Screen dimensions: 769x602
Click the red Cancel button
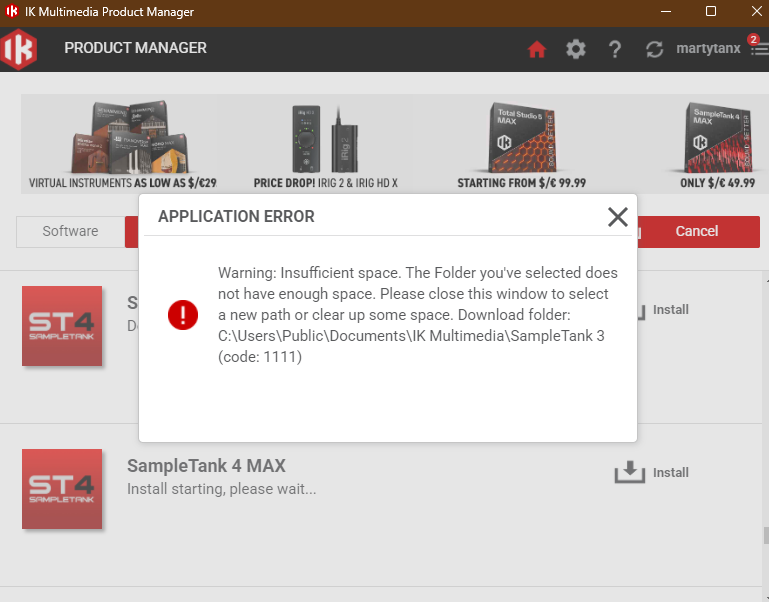pyautogui.click(x=696, y=231)
